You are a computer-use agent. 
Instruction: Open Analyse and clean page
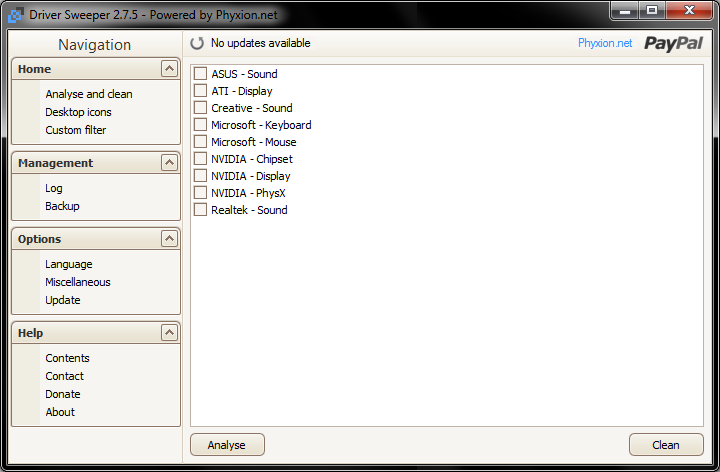89,94
